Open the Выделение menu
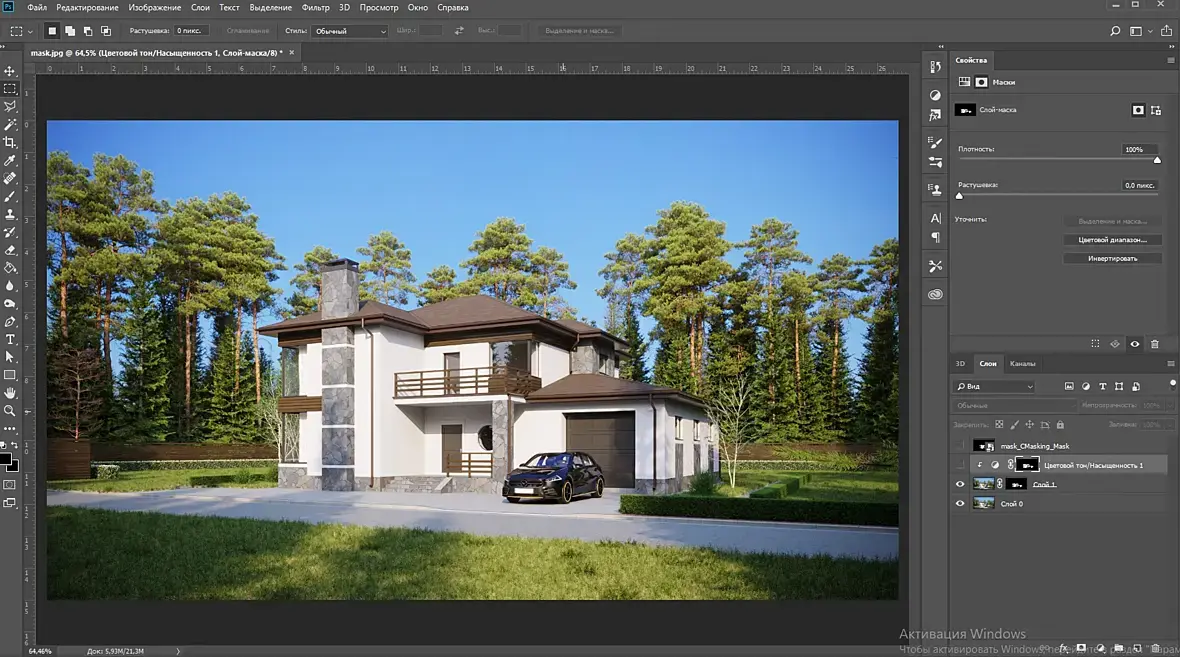 coord(270,8)
